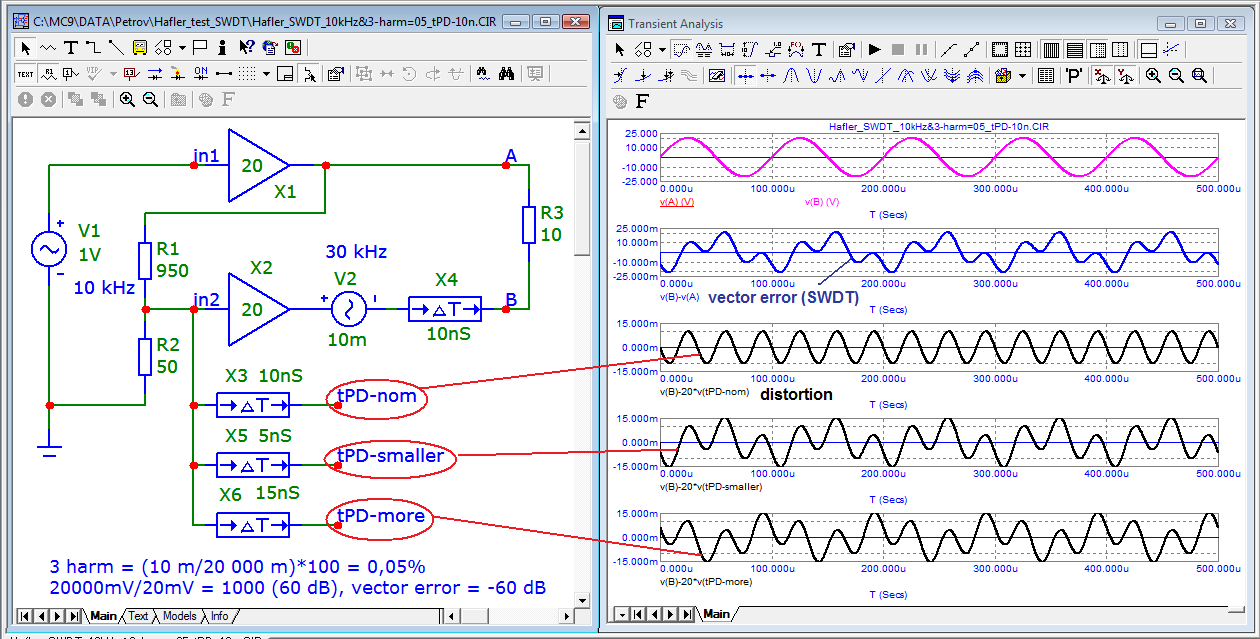Click the Info tool icon
Viewport: 1260px width, 639px height.
pos(221,48)
